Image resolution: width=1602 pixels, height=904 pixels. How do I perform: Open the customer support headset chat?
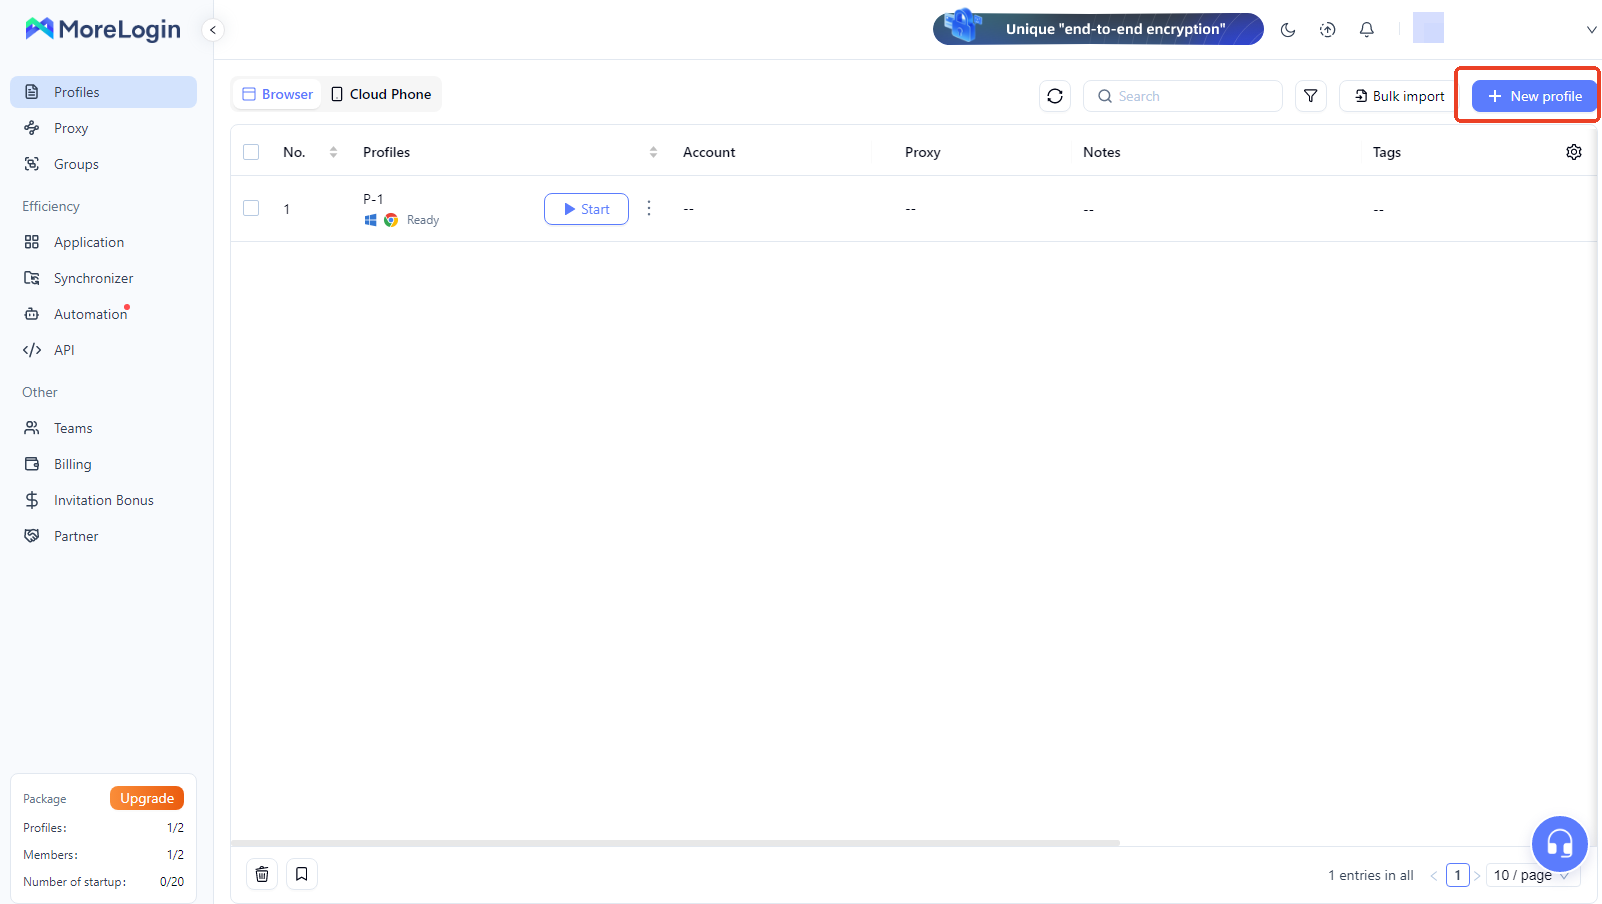click(1559, 843)
